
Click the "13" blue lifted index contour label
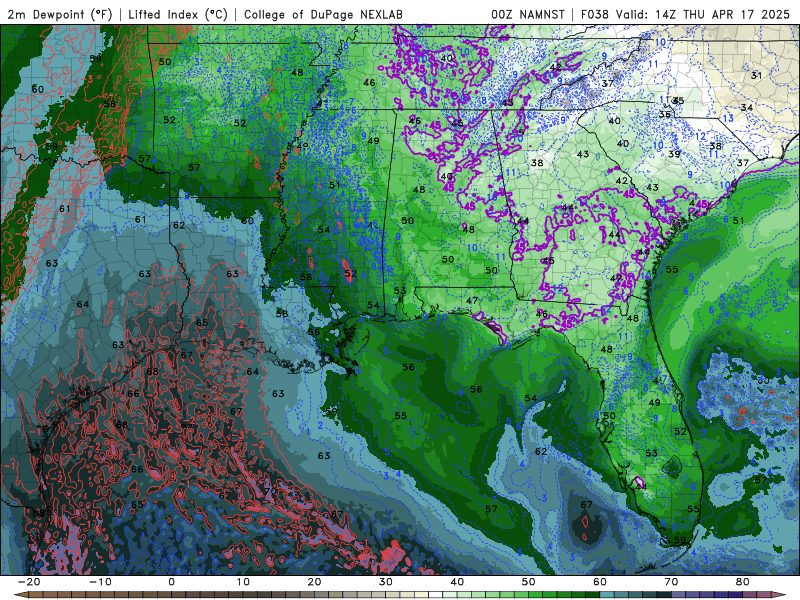point(728,118)
